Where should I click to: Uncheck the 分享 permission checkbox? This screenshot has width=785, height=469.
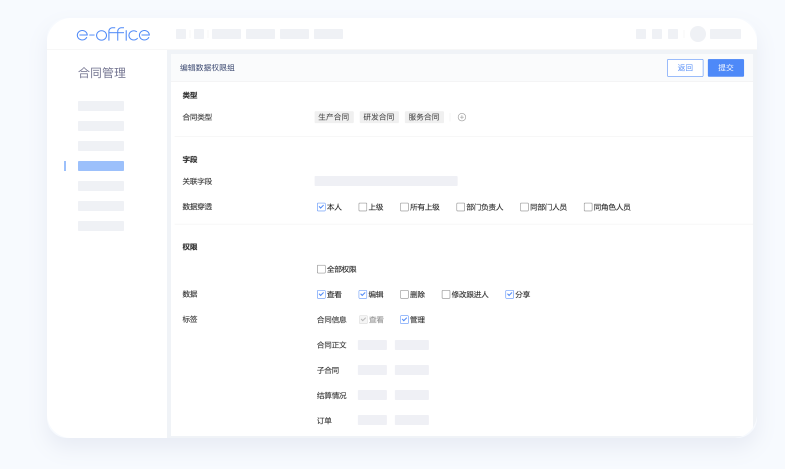coord(509,295)
